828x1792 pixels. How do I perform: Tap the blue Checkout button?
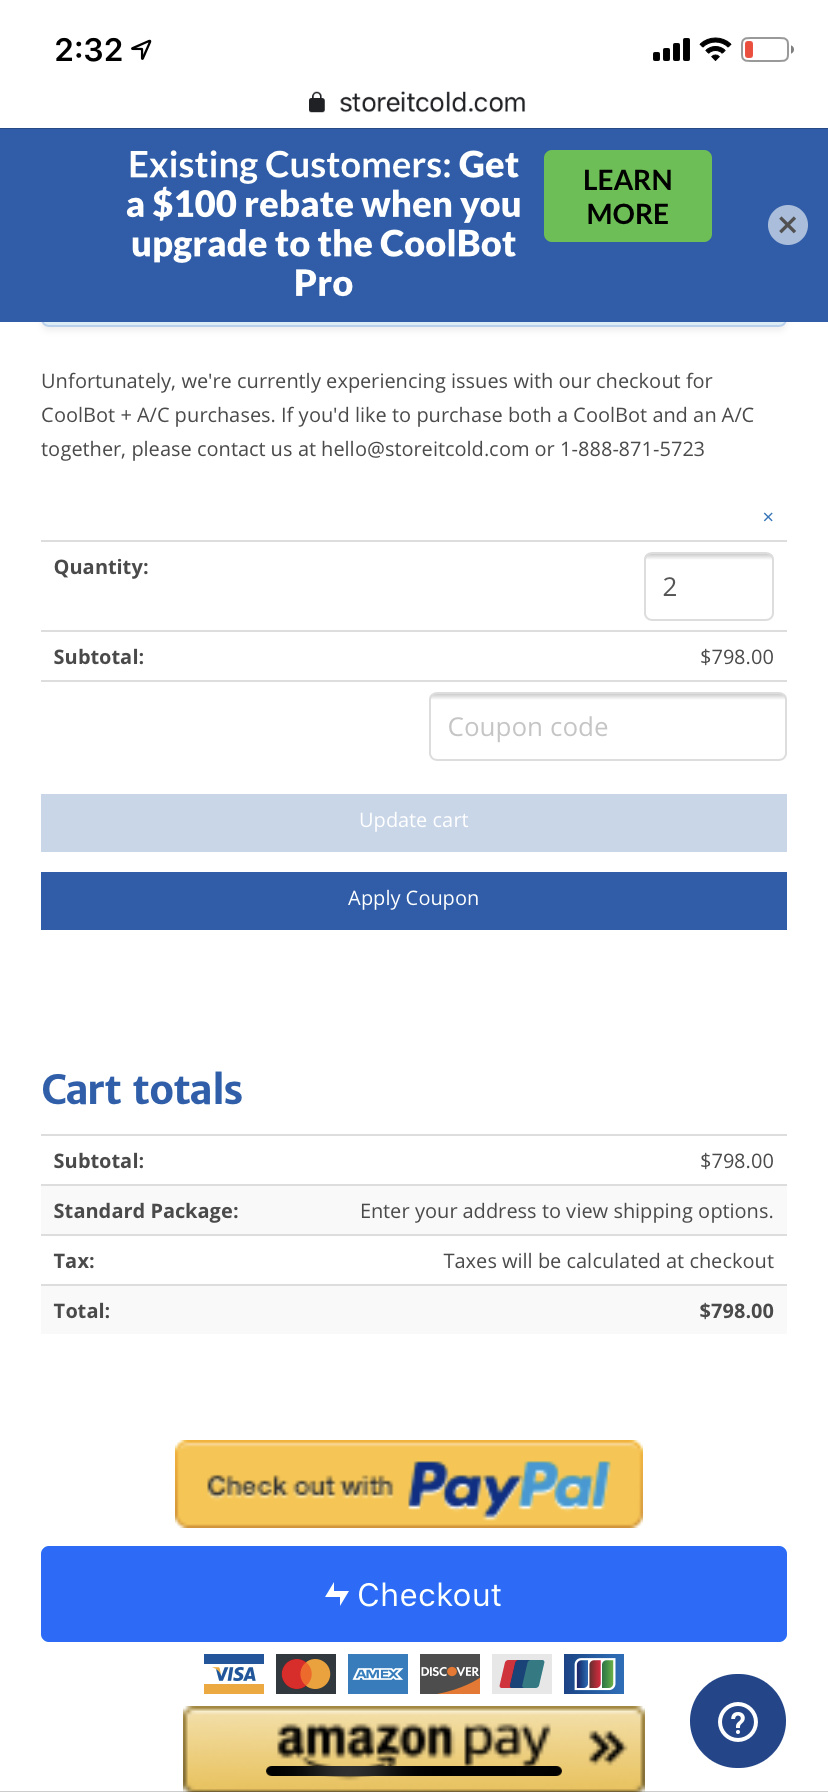[x=414, y=1594]
